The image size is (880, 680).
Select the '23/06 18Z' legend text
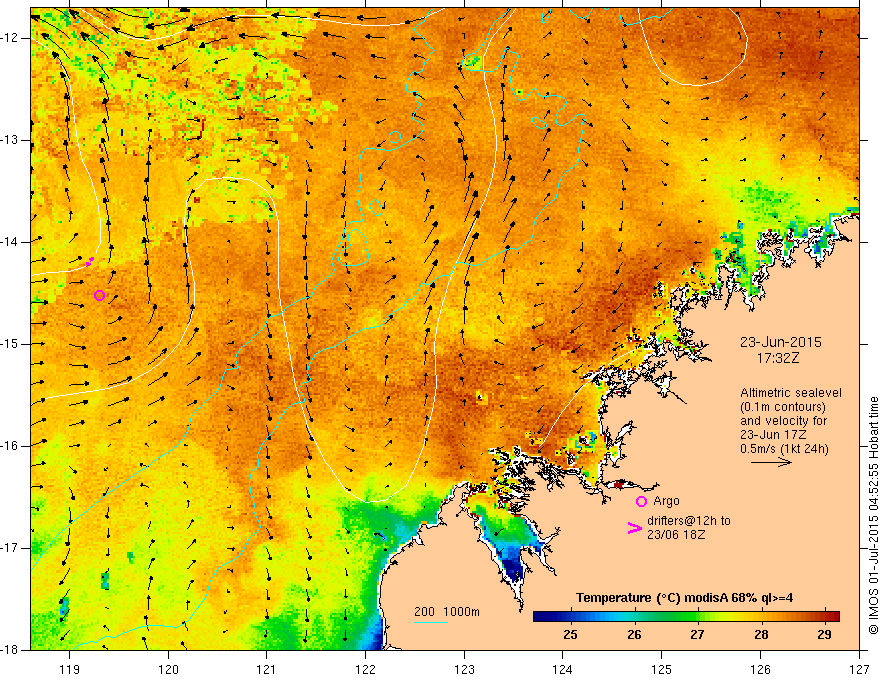[676, 535]
